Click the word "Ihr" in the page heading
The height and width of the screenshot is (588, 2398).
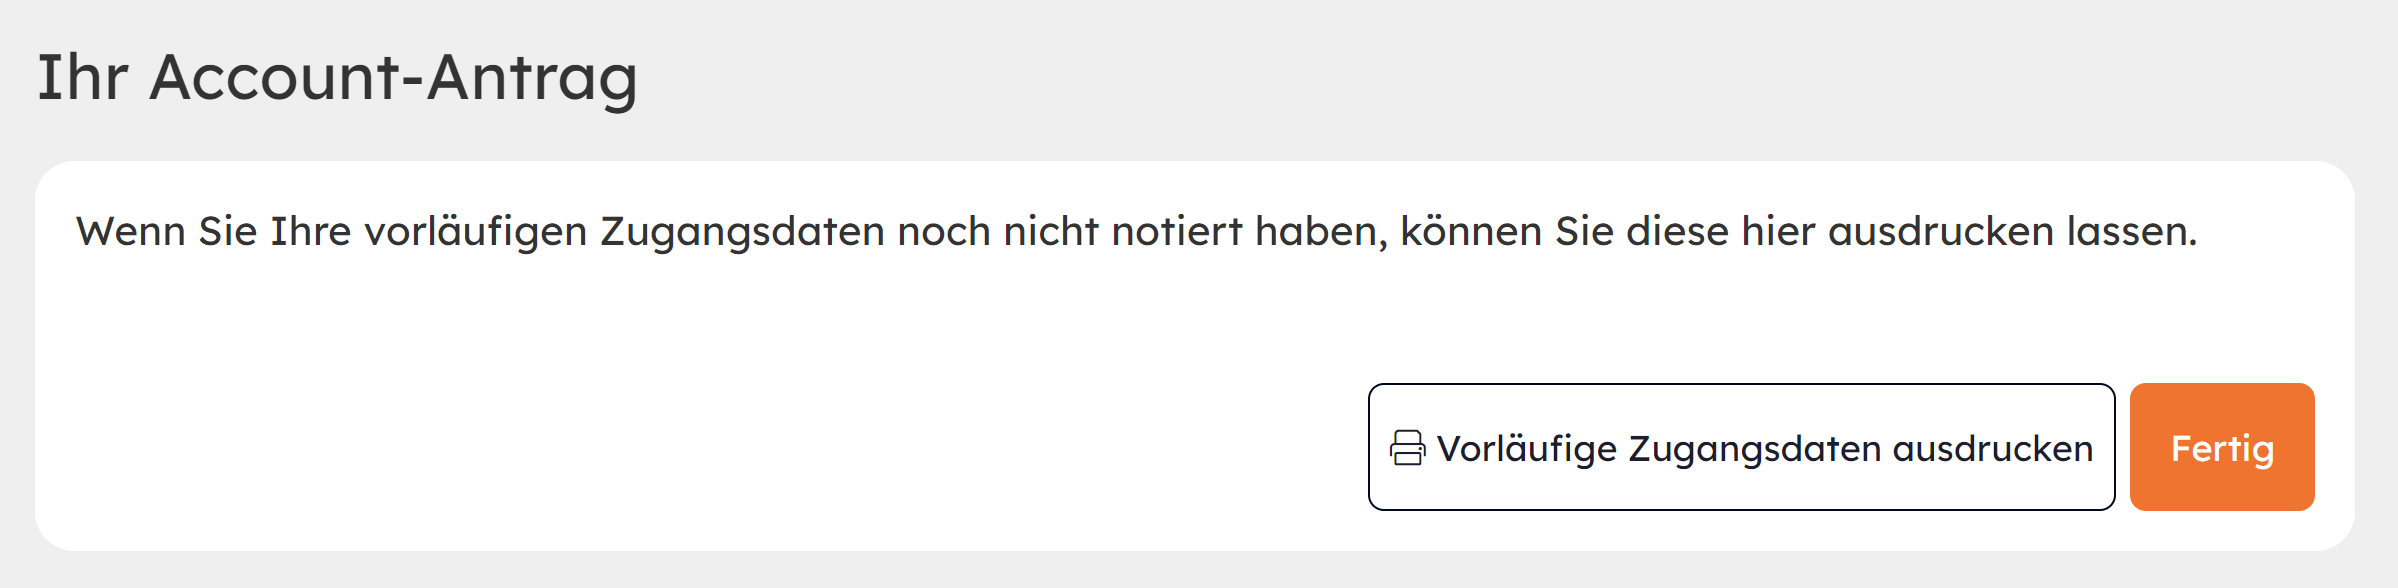point(82,78)
